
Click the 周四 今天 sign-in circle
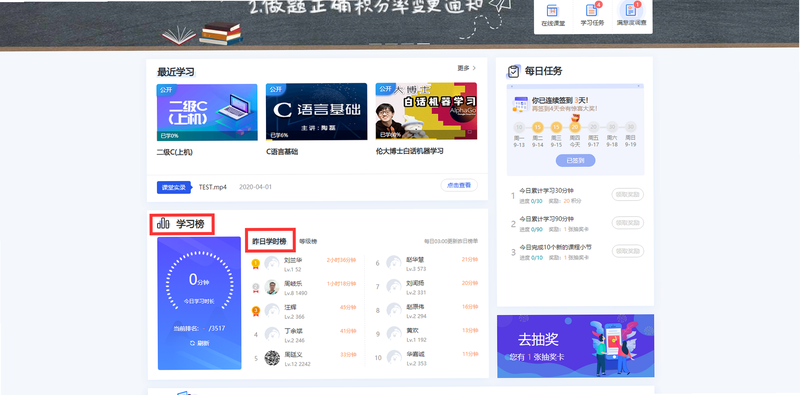[x=575, y=128]
